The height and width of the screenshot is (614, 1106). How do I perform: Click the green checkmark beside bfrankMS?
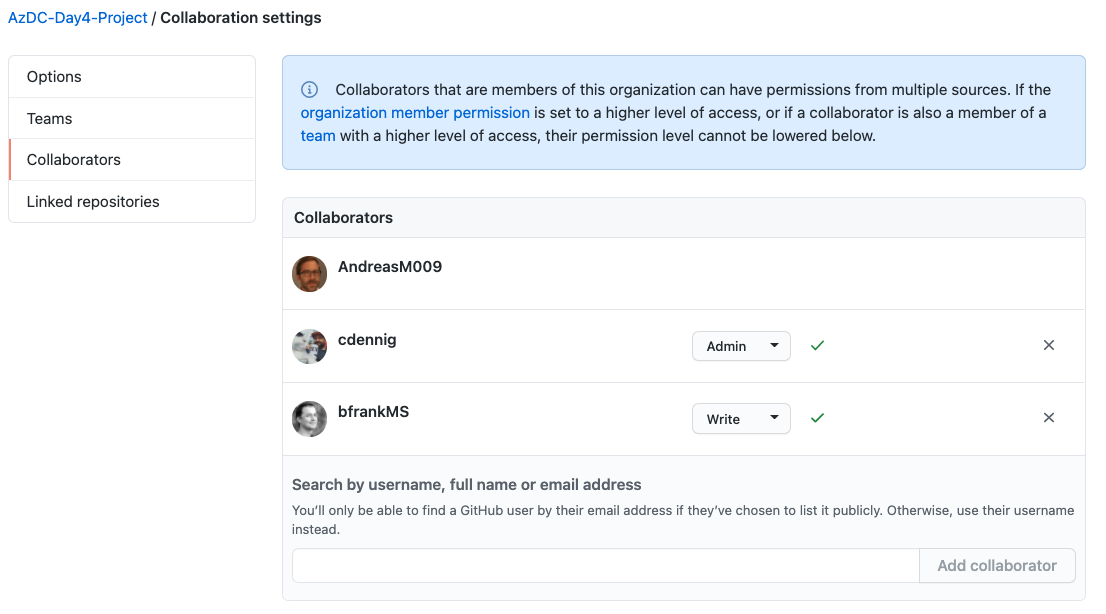coord(817,418)
